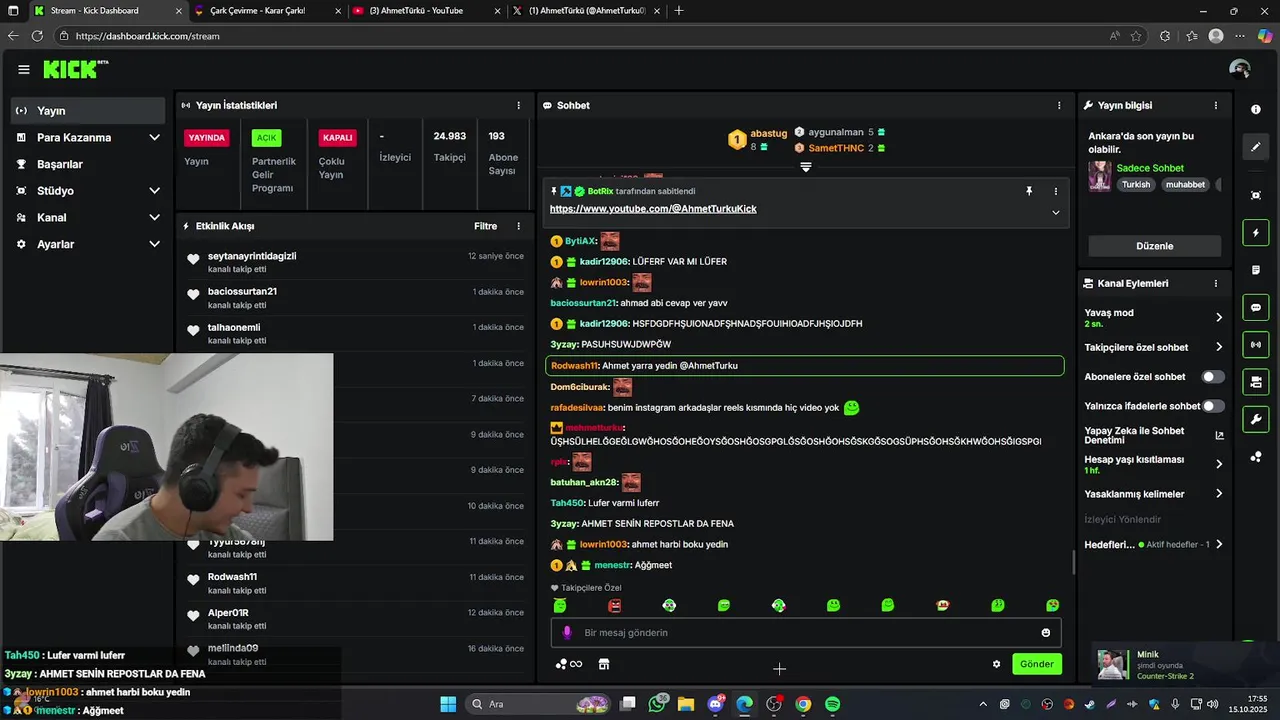Viewport: 1280px width, 720px height.
Task: Open WhatsApp from the taskbar
Action: pyautogui.click(x=657, y=704)
